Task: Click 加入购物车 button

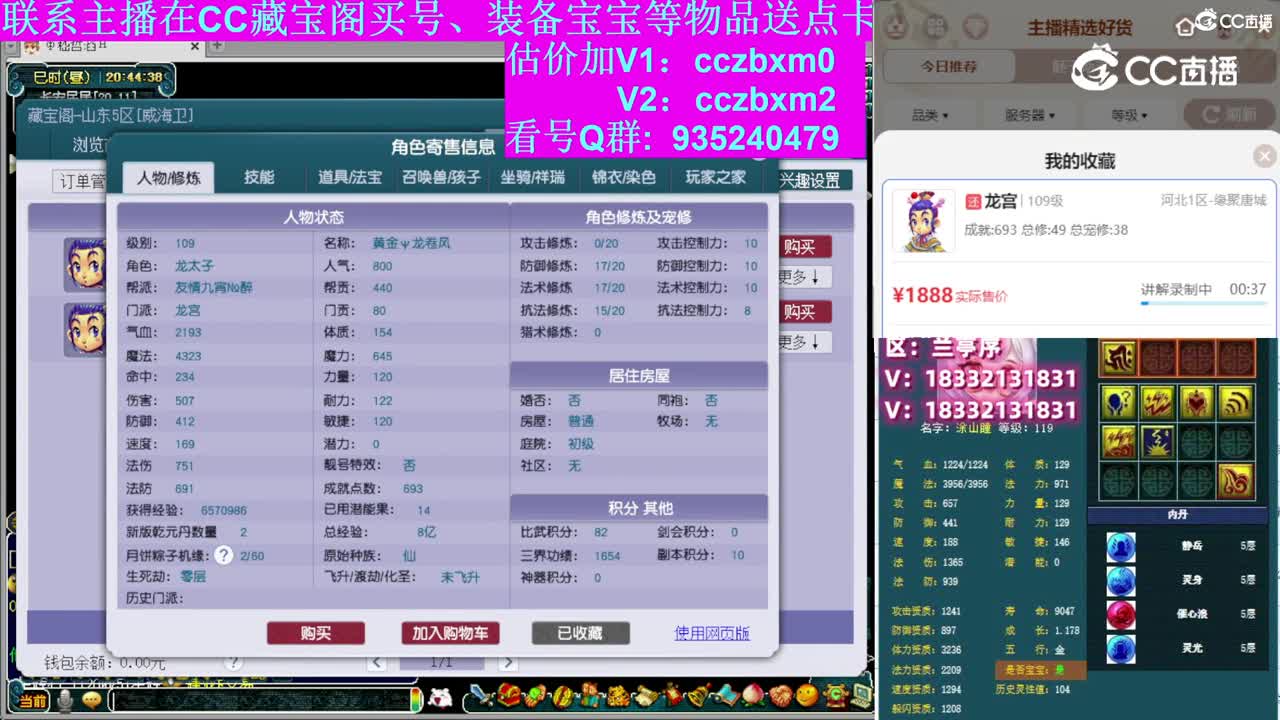Action: pos(450,633)
